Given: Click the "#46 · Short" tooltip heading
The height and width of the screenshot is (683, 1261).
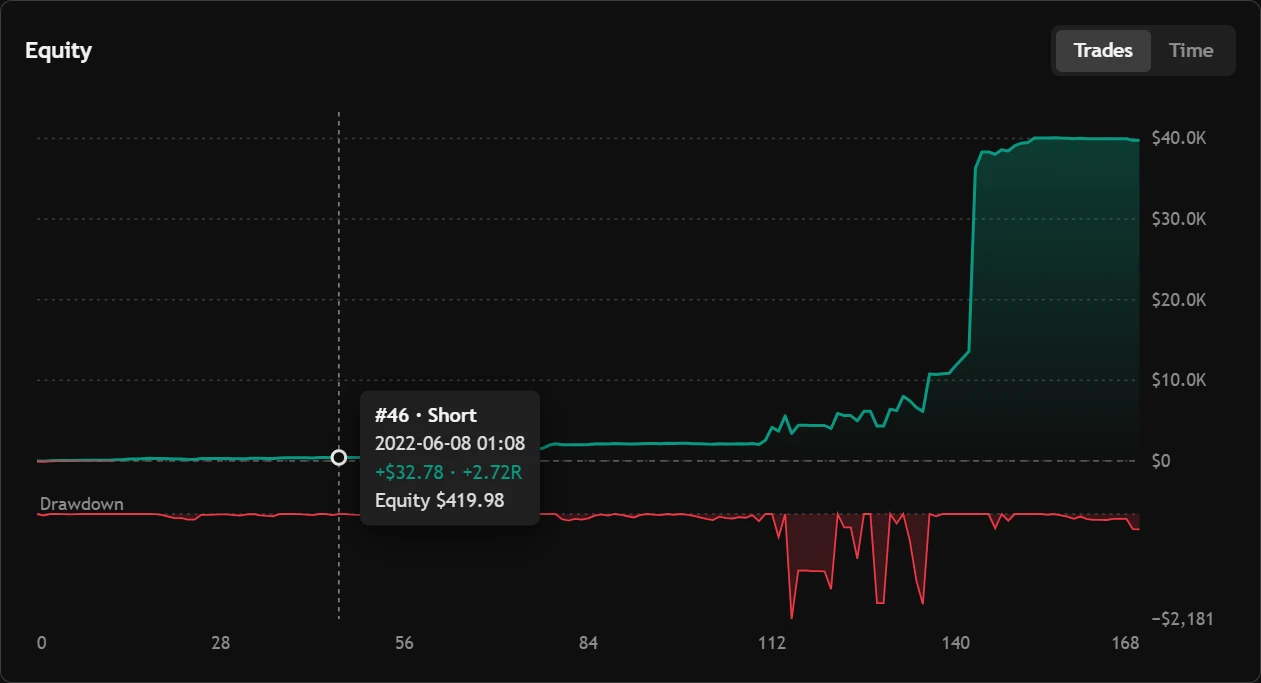Looking at the screenshot, I should coord(426,415).
